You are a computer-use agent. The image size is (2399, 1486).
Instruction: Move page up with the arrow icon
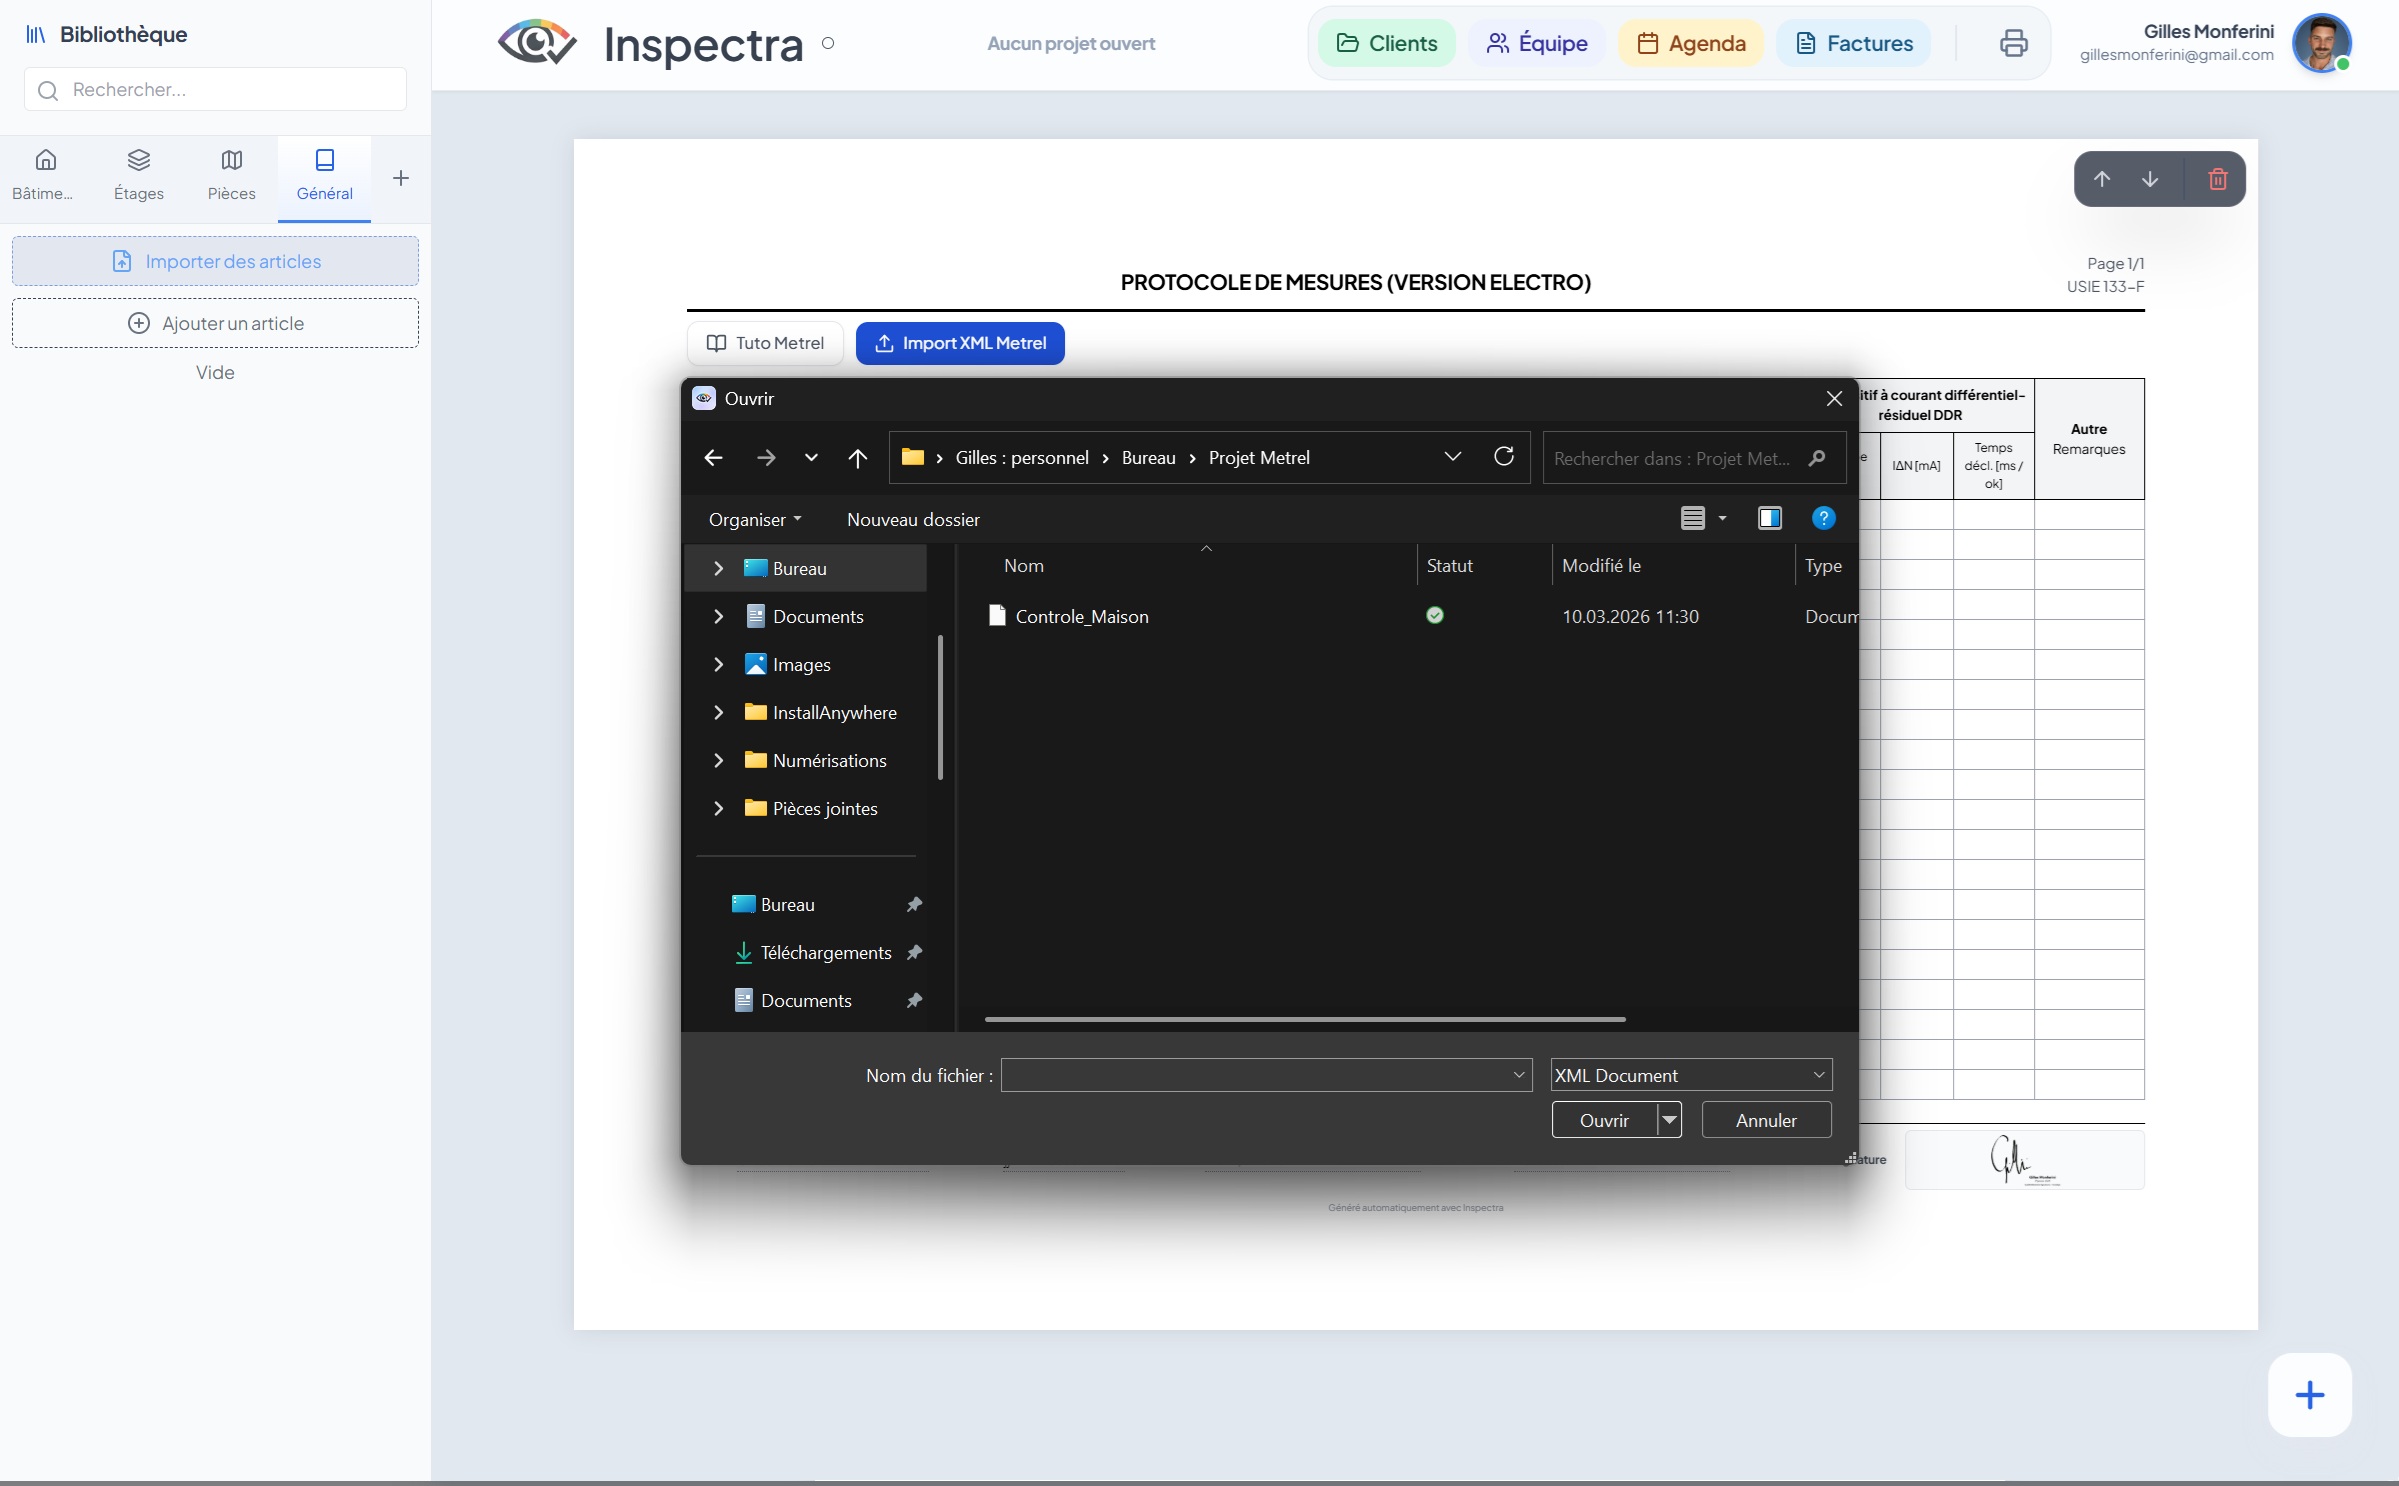pyautogui.click(x=2101, y=179)
